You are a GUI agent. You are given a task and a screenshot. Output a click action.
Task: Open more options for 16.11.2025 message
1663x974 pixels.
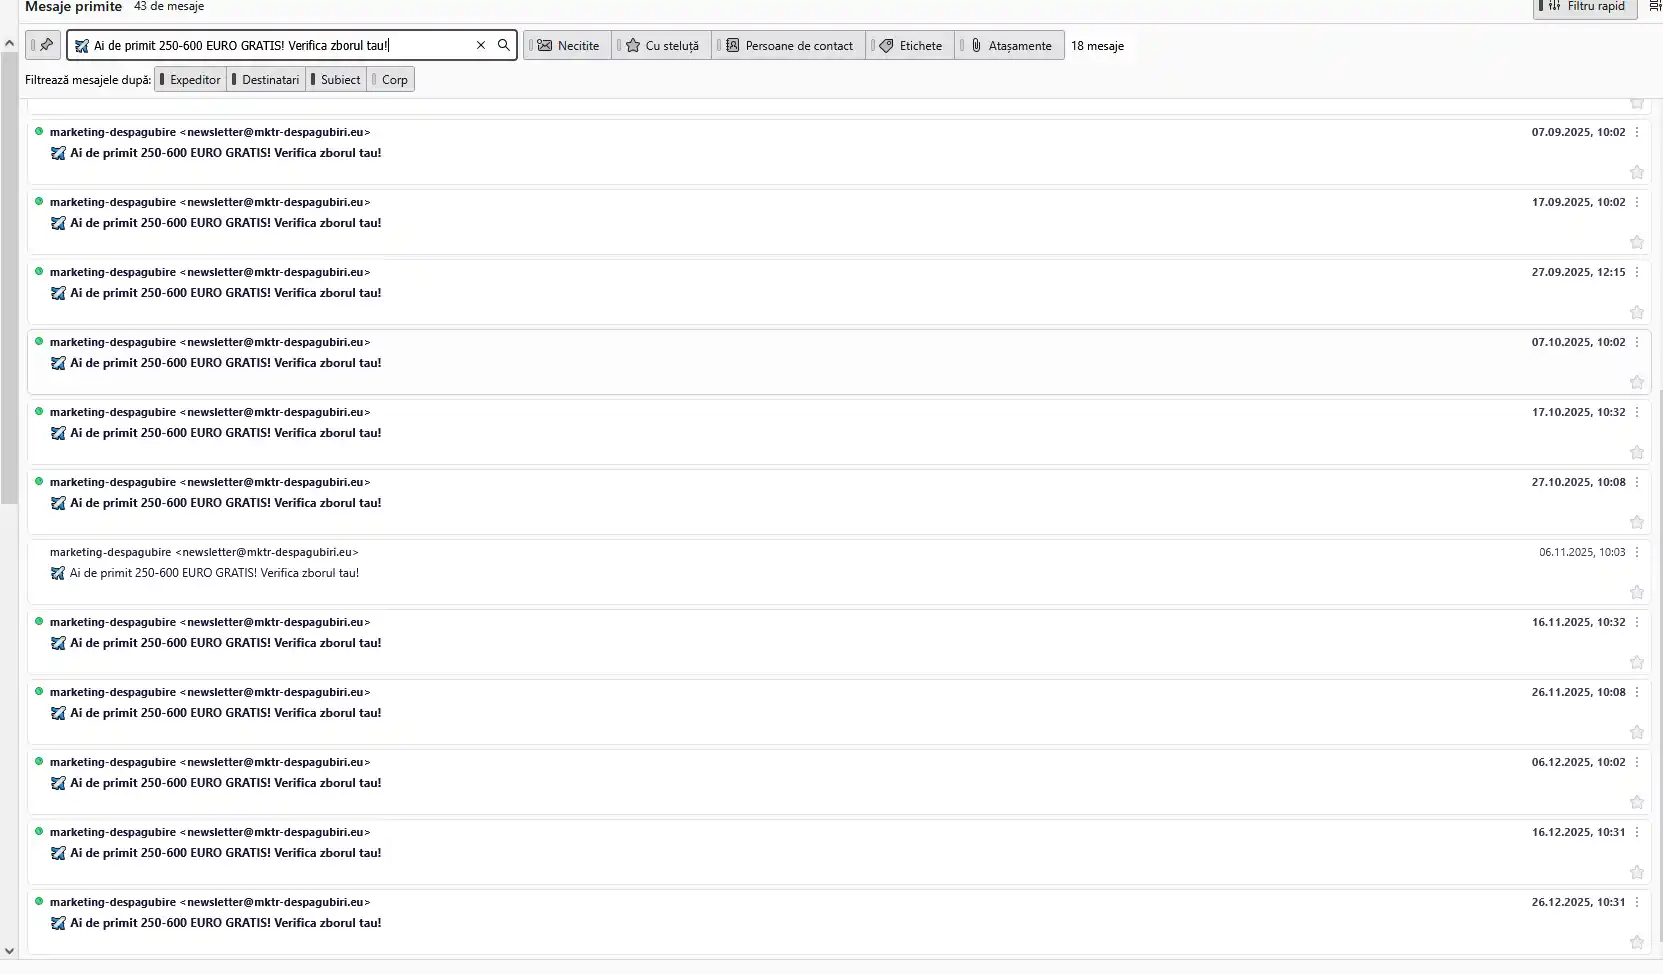[1637, 622]
